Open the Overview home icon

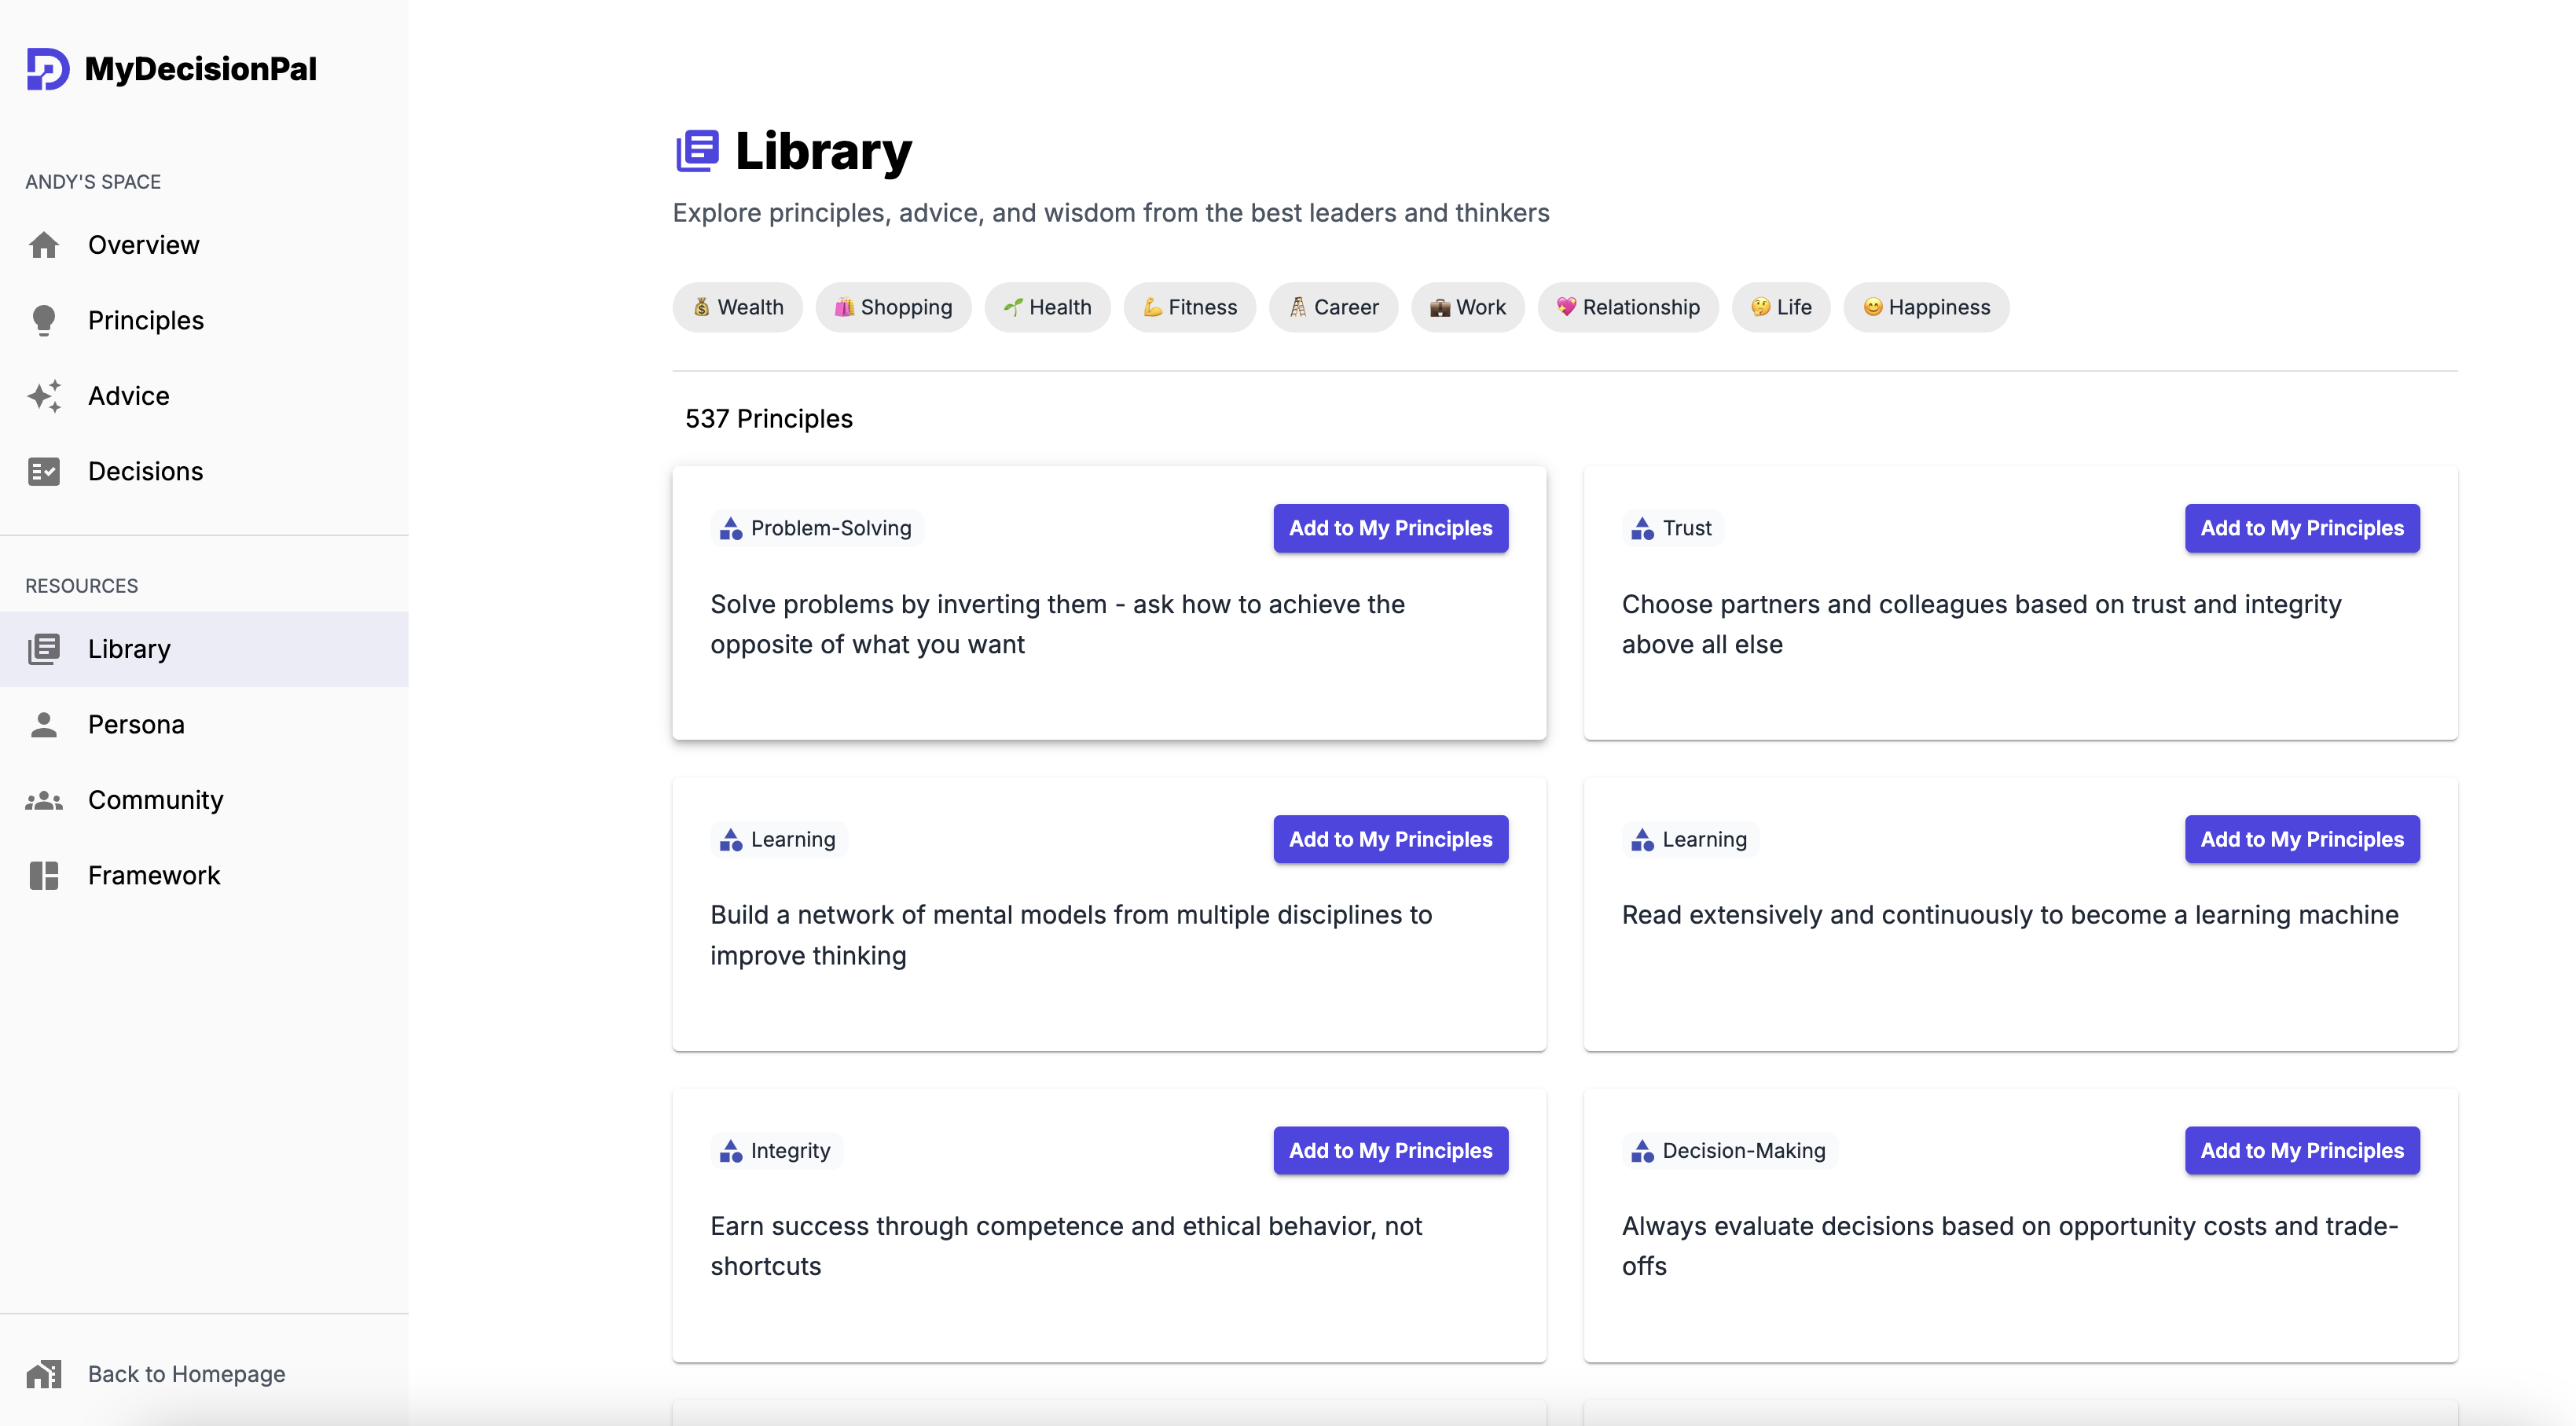pyautogui.click(x=44, y=245)
